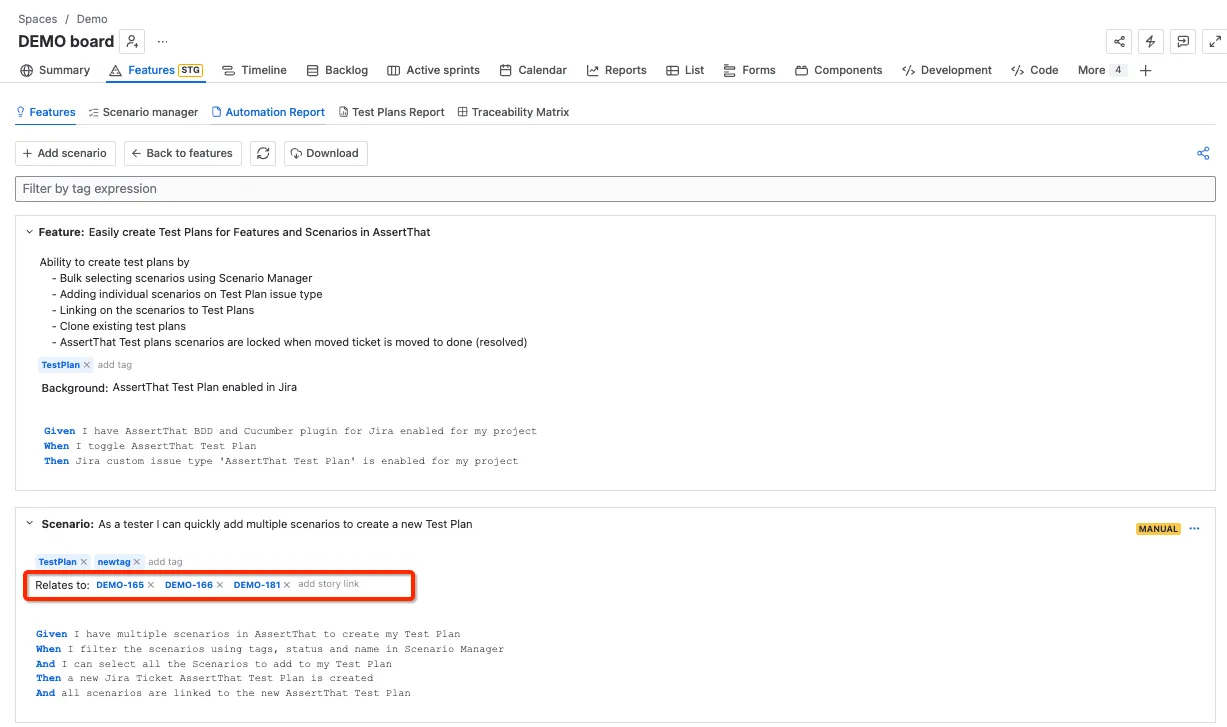Open the scenario options ellipsis menu

pos(1194,529)
